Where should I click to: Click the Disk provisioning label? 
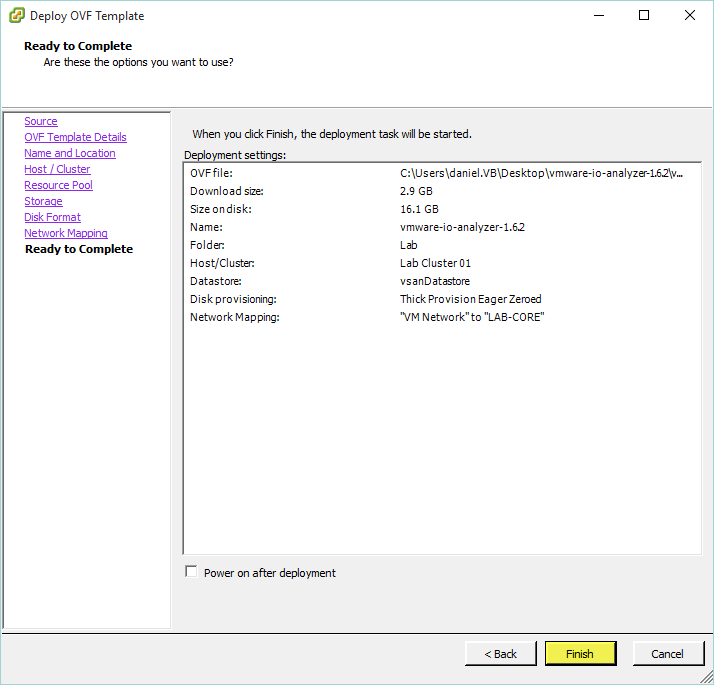pyautogui.click(x=233, y=299)
